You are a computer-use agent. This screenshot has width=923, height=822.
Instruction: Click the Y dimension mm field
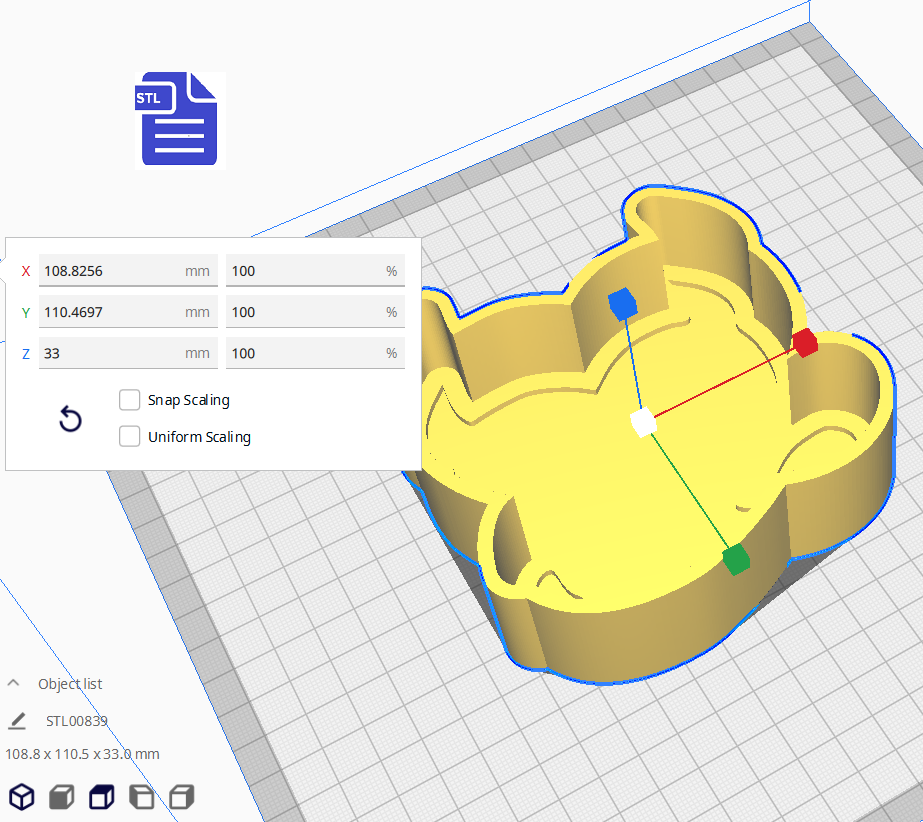pyautogui.click(x=110, y=312)
